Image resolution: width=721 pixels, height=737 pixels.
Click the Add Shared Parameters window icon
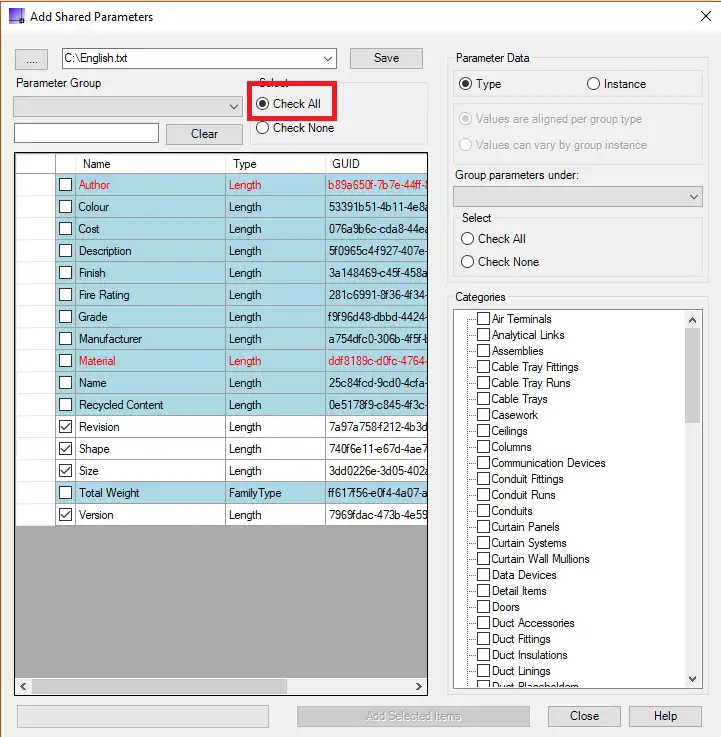[x=16, y=15]
